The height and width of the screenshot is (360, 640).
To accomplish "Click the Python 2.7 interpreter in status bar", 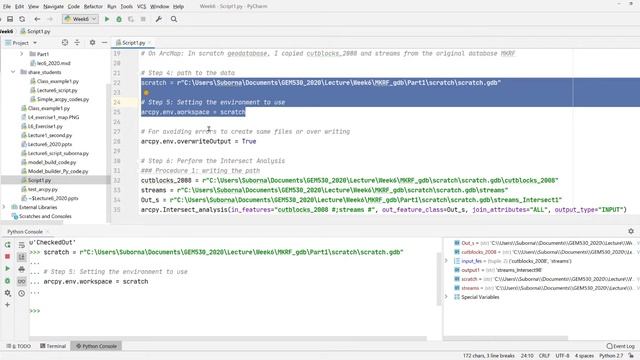I will 611,356.
